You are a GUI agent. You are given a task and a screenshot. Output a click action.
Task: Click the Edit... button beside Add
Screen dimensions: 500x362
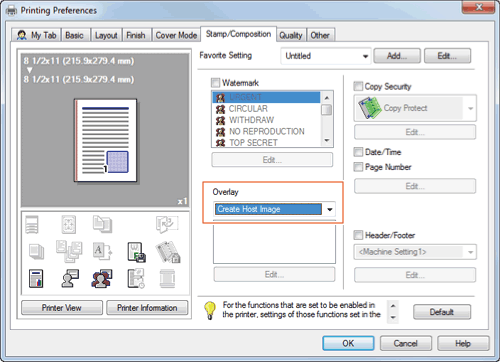[447, 56]
